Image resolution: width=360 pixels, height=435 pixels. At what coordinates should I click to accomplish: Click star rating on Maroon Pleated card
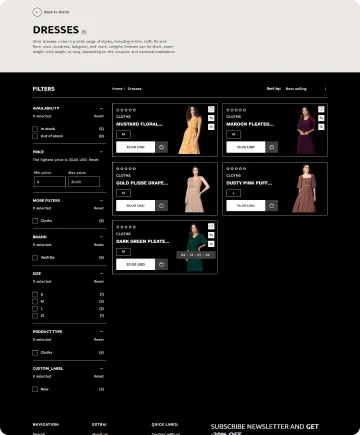(236, 110)
